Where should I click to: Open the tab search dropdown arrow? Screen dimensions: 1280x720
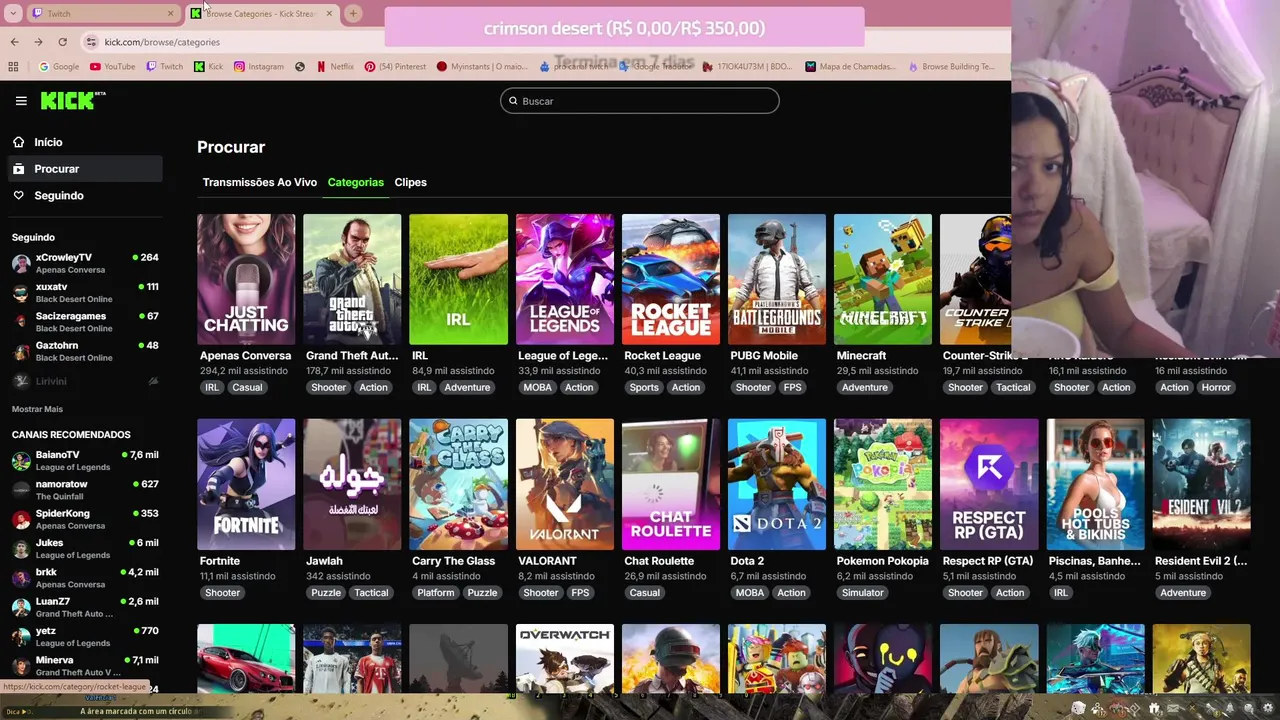coord(12,13)
